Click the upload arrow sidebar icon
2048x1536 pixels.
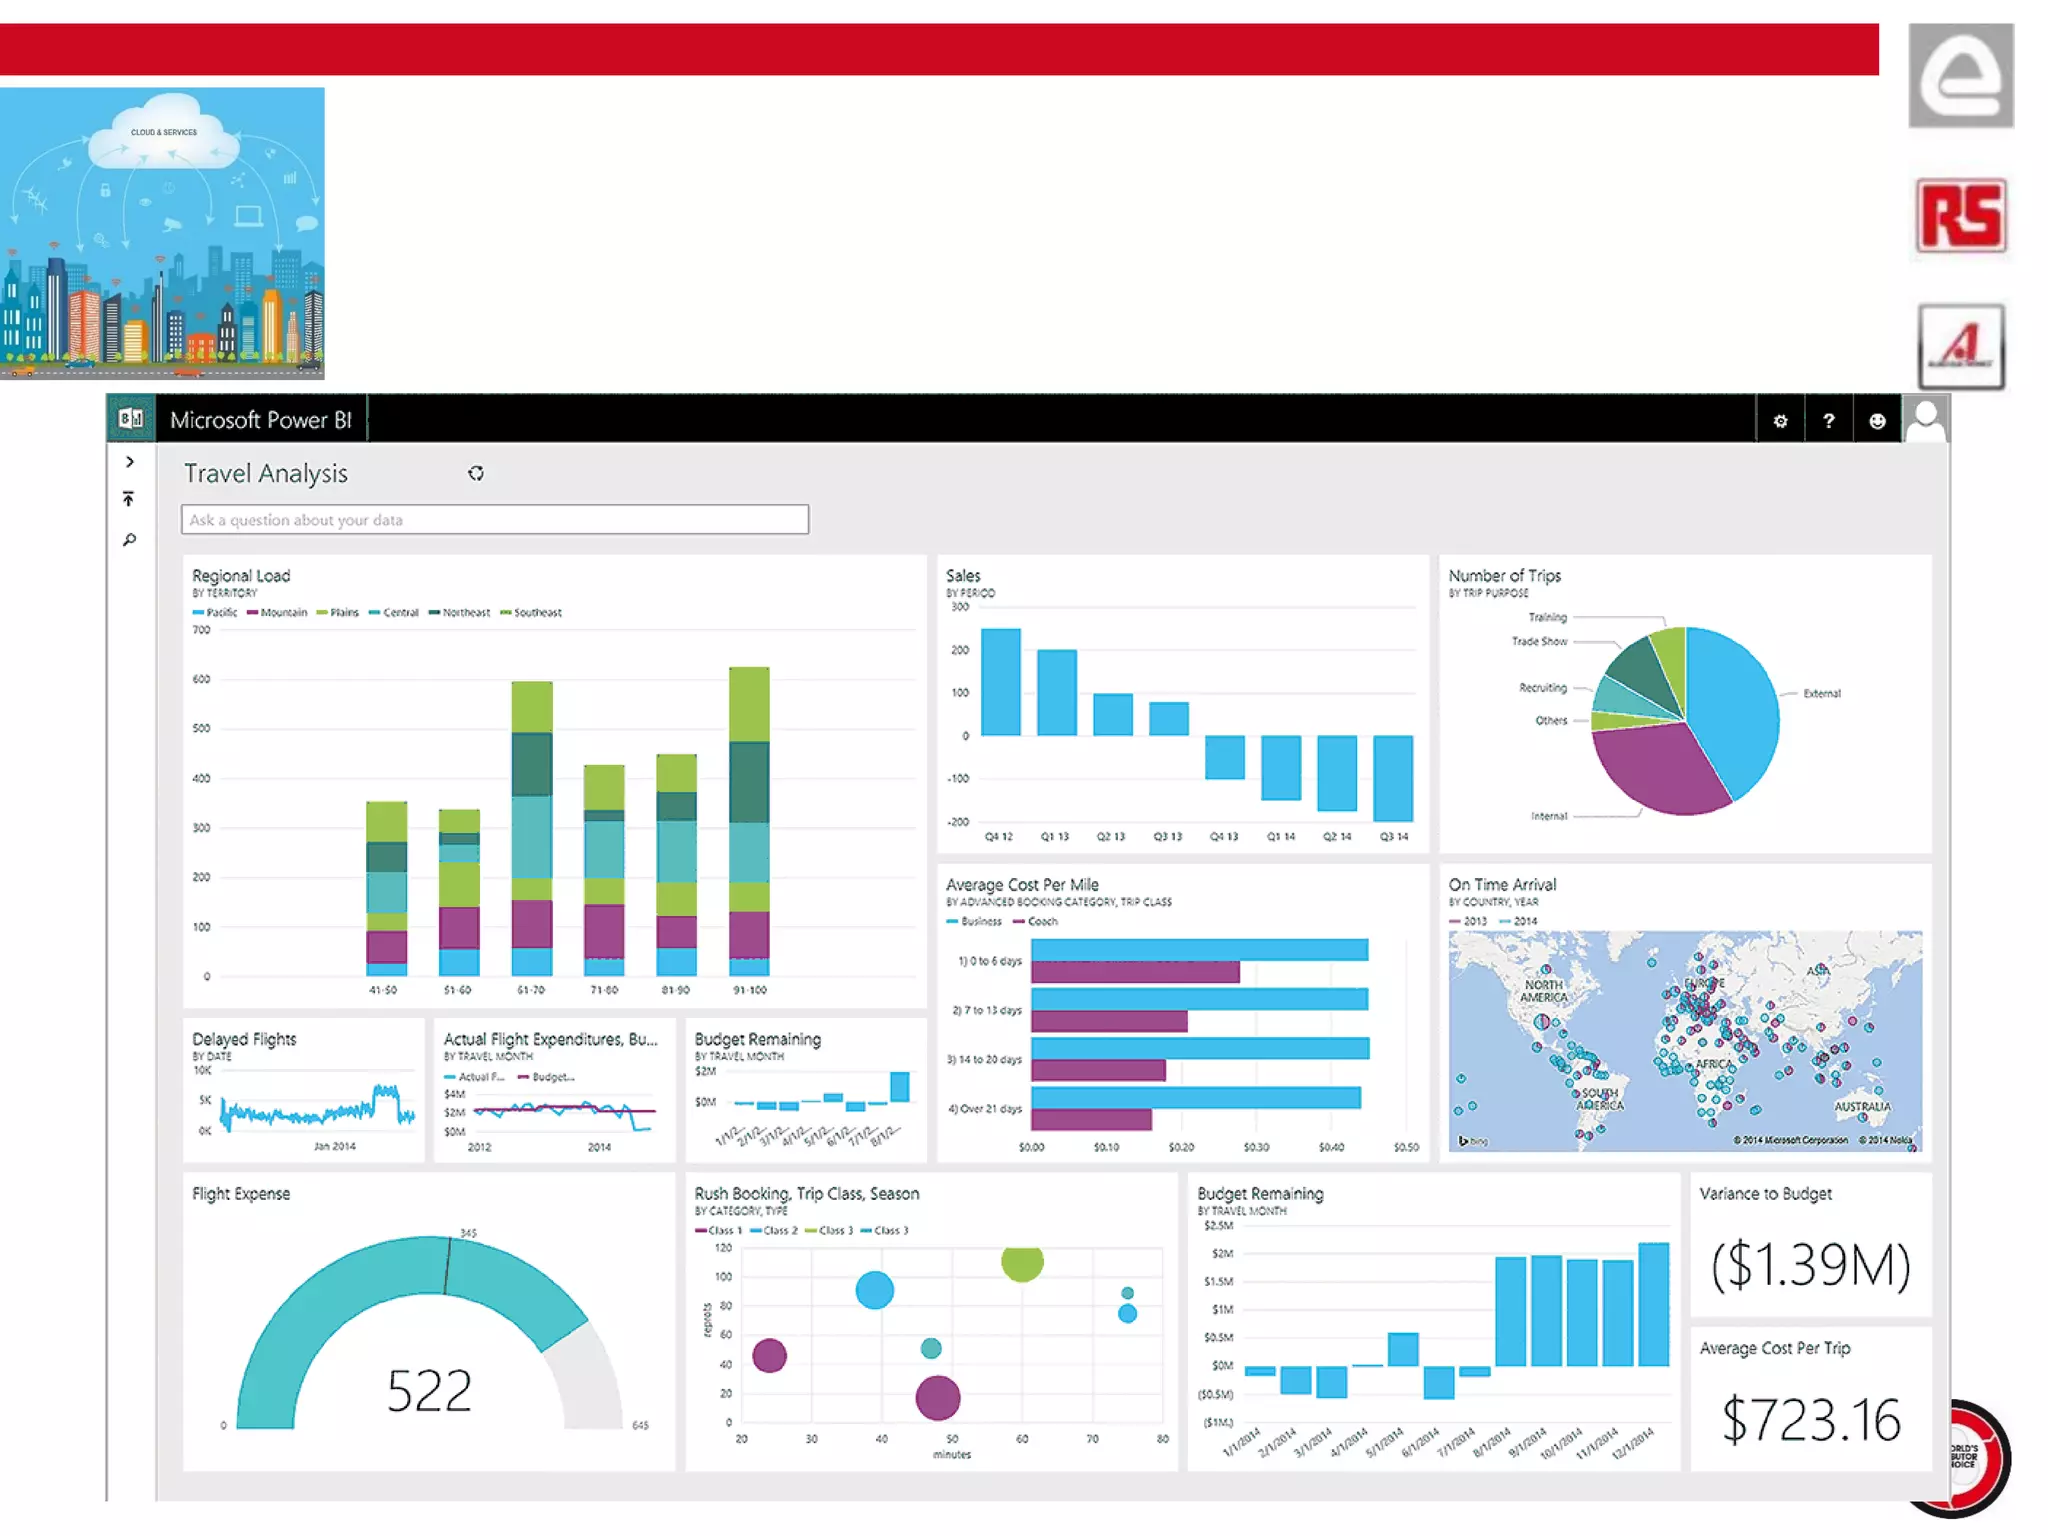click(x=129, y=499)
